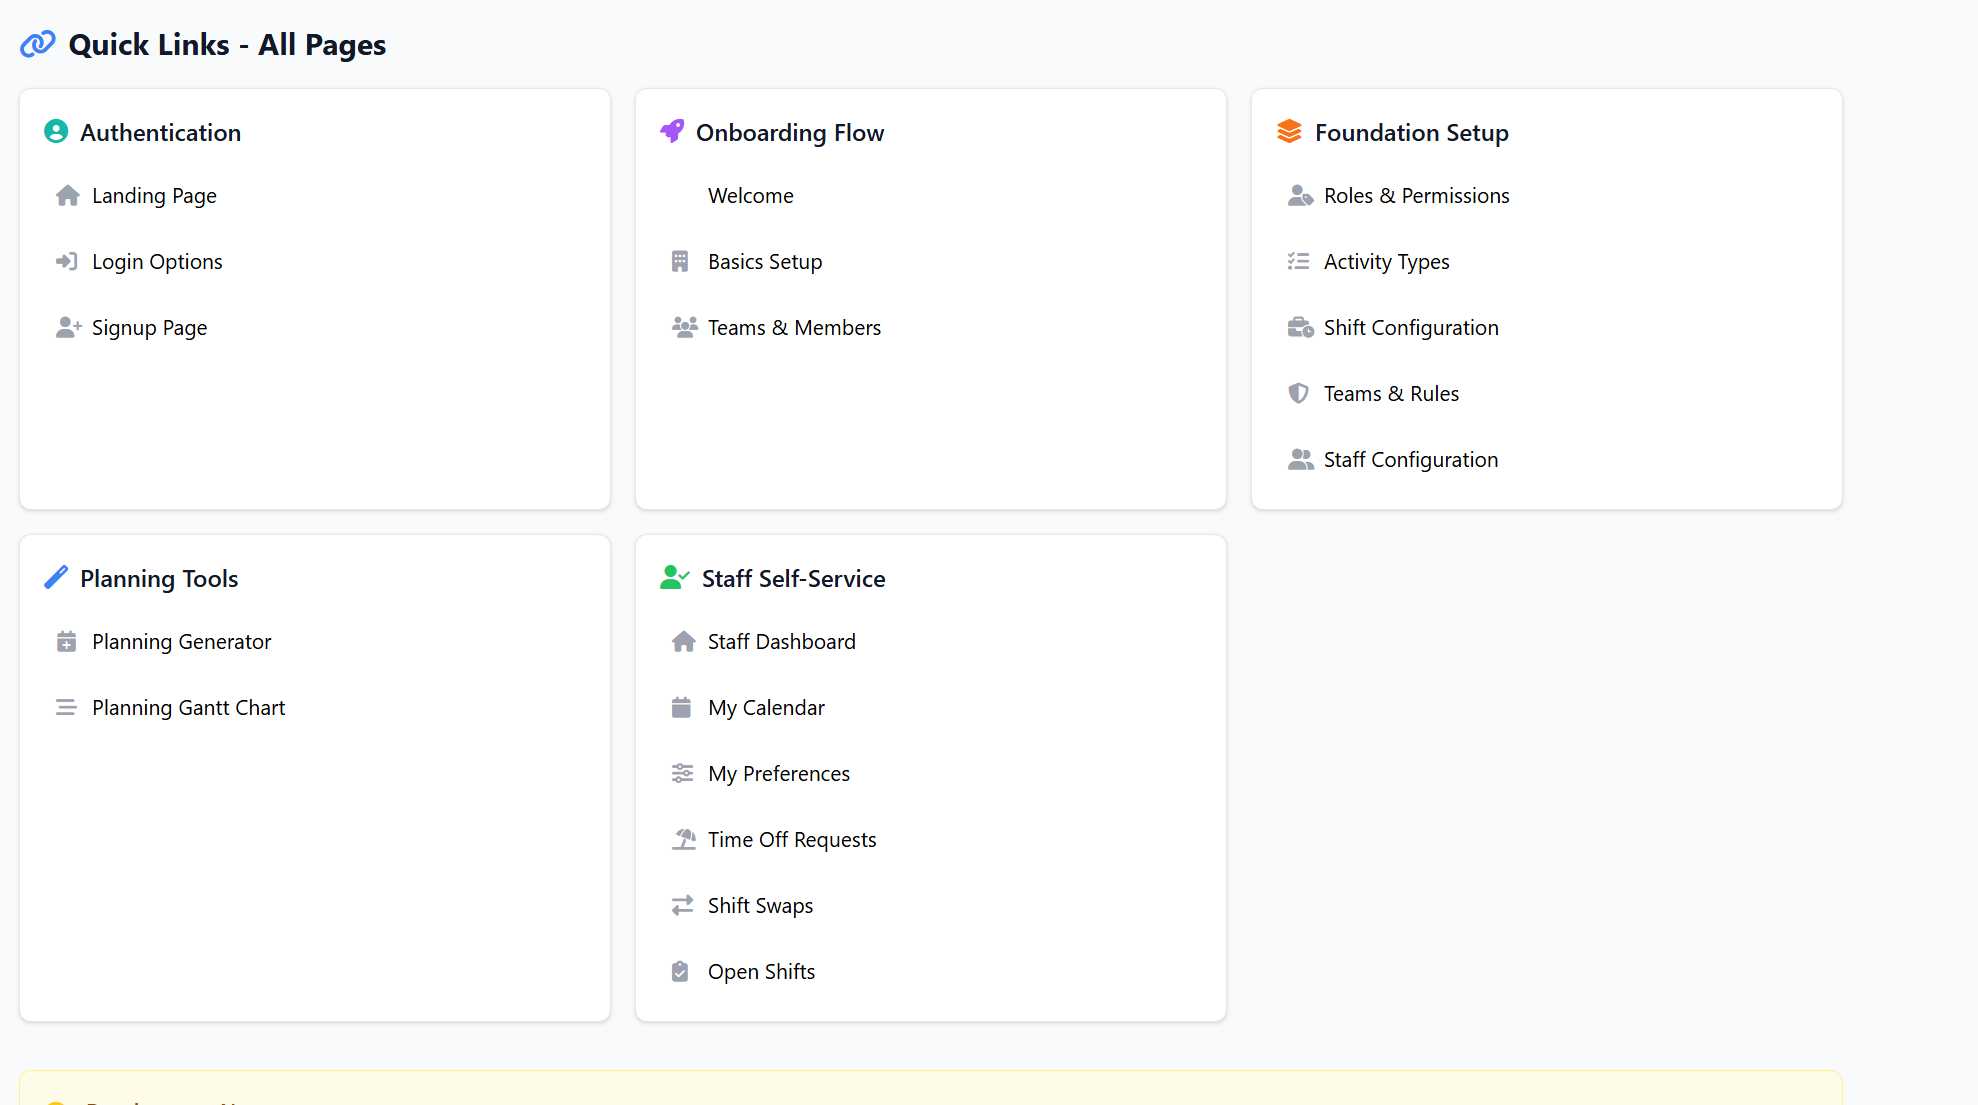Open the Staff Configuration link
Viewport: 1978px width, 1105px height.
pos(1410,460)
